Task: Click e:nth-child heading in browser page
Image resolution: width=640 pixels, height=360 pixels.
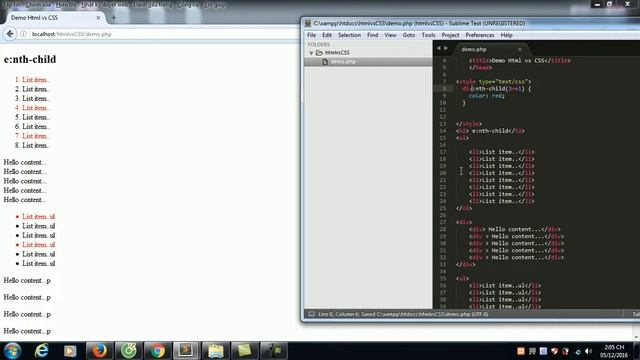Action: [x=30, y=60]
